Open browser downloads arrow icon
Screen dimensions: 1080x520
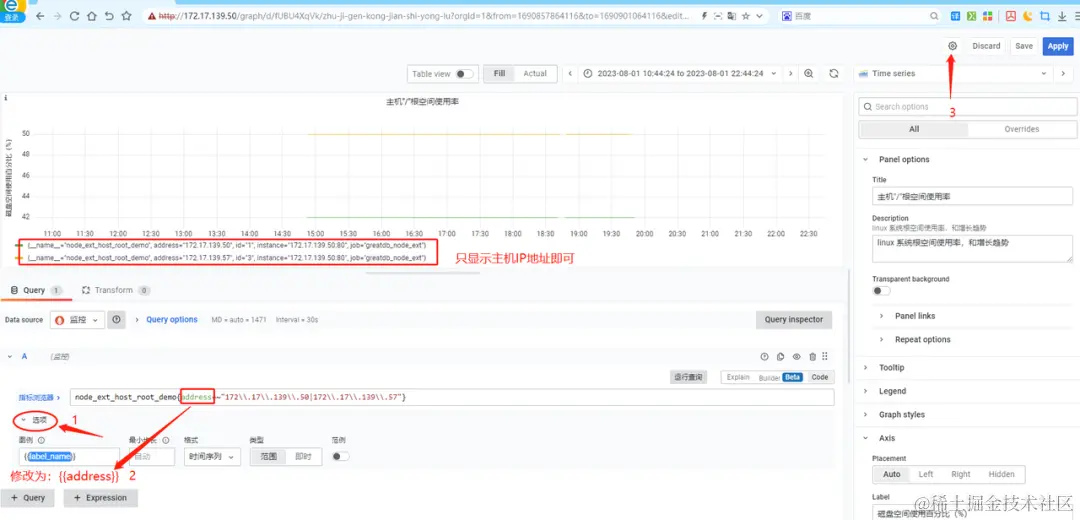pyautogui.click(x=1061, y=16)
